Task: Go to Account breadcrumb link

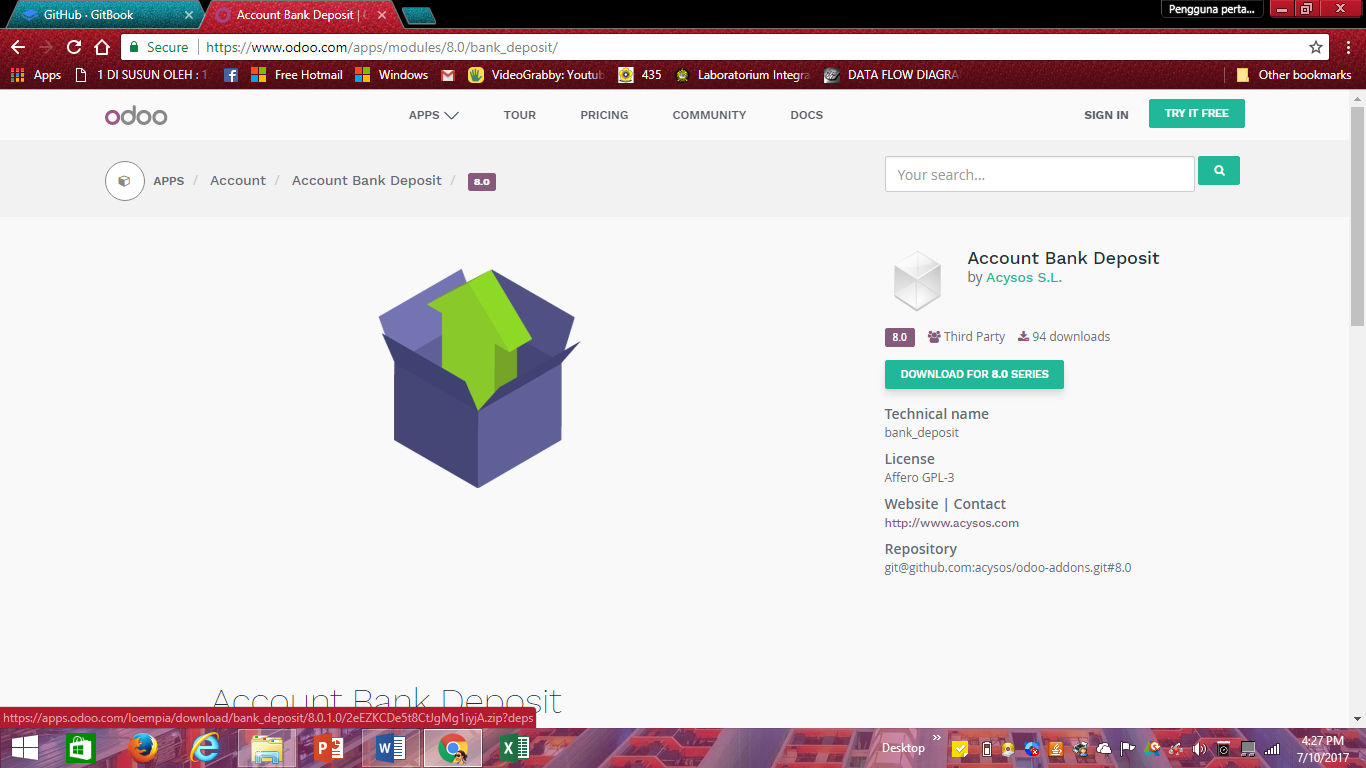Action: tap(238, 181)
